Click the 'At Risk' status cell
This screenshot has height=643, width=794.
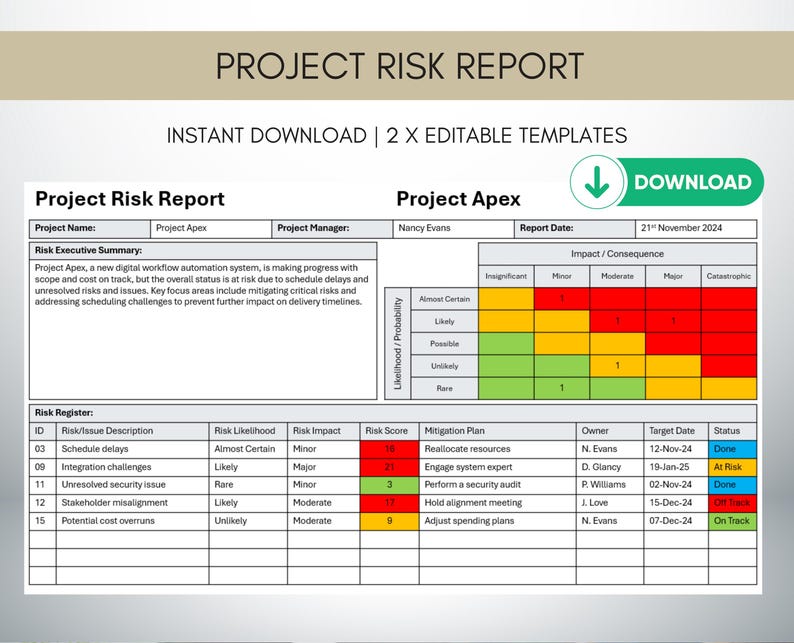(x=732, y=467)
